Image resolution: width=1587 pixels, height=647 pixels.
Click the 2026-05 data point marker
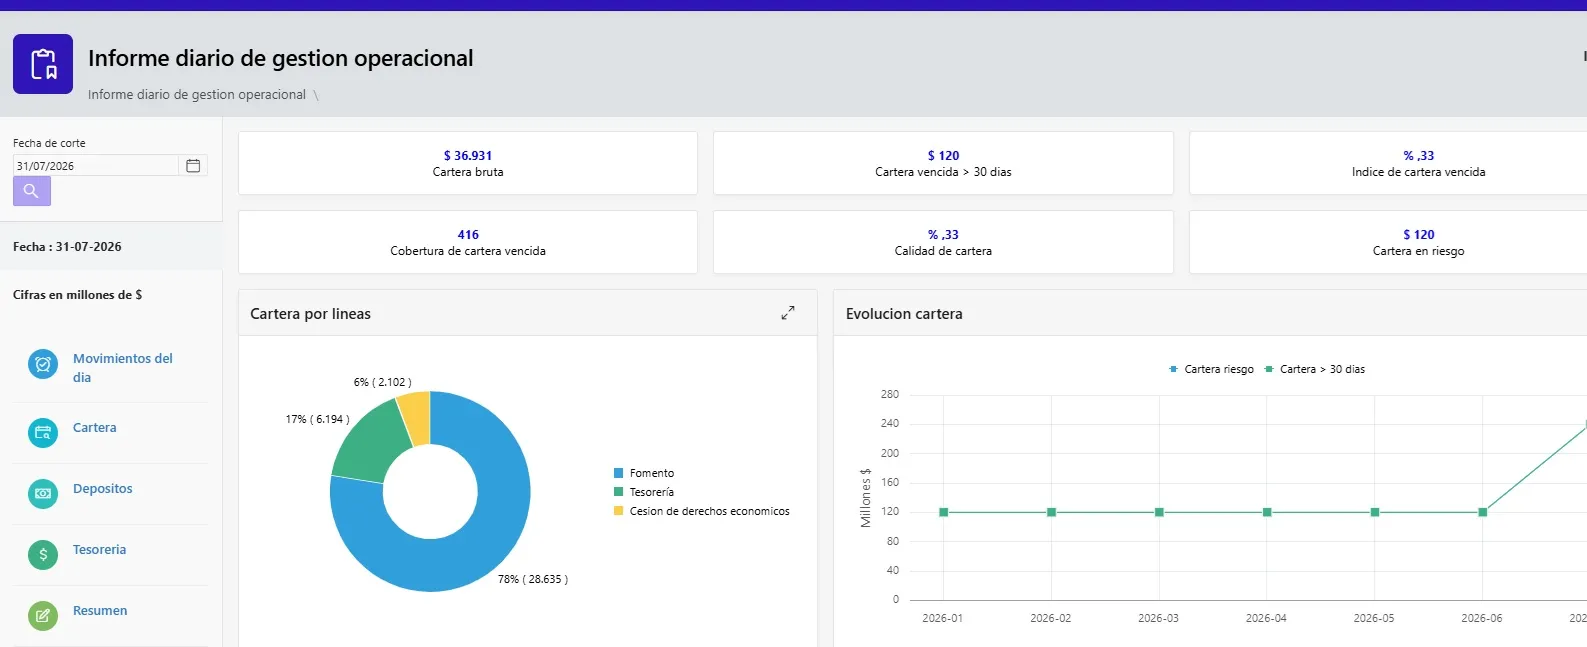tap(1375, 512)
